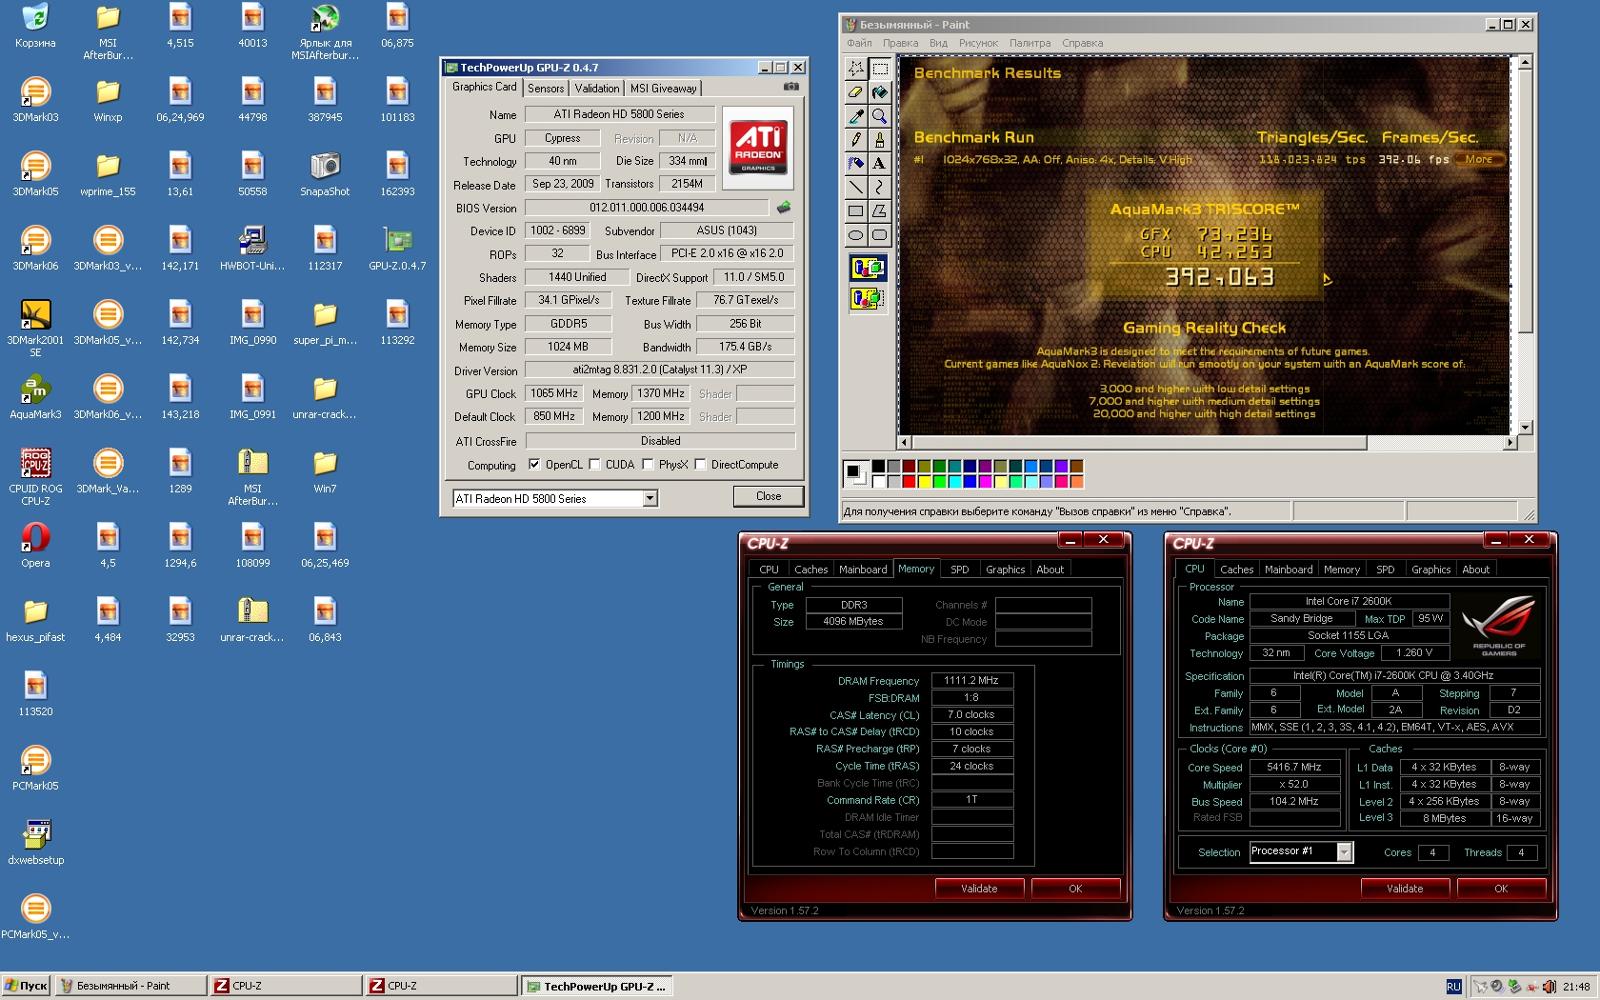The height and width of the screenshot is (1000, 1600).
Task: Click the RU language indicator in tray
Action: point(1454,986)
